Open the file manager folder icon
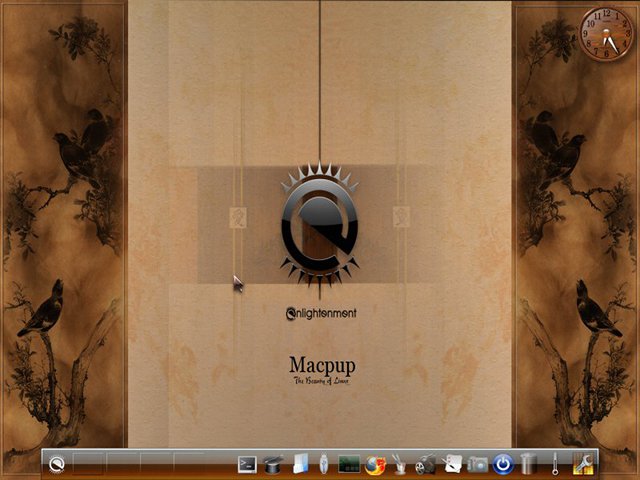 [300, 464]
